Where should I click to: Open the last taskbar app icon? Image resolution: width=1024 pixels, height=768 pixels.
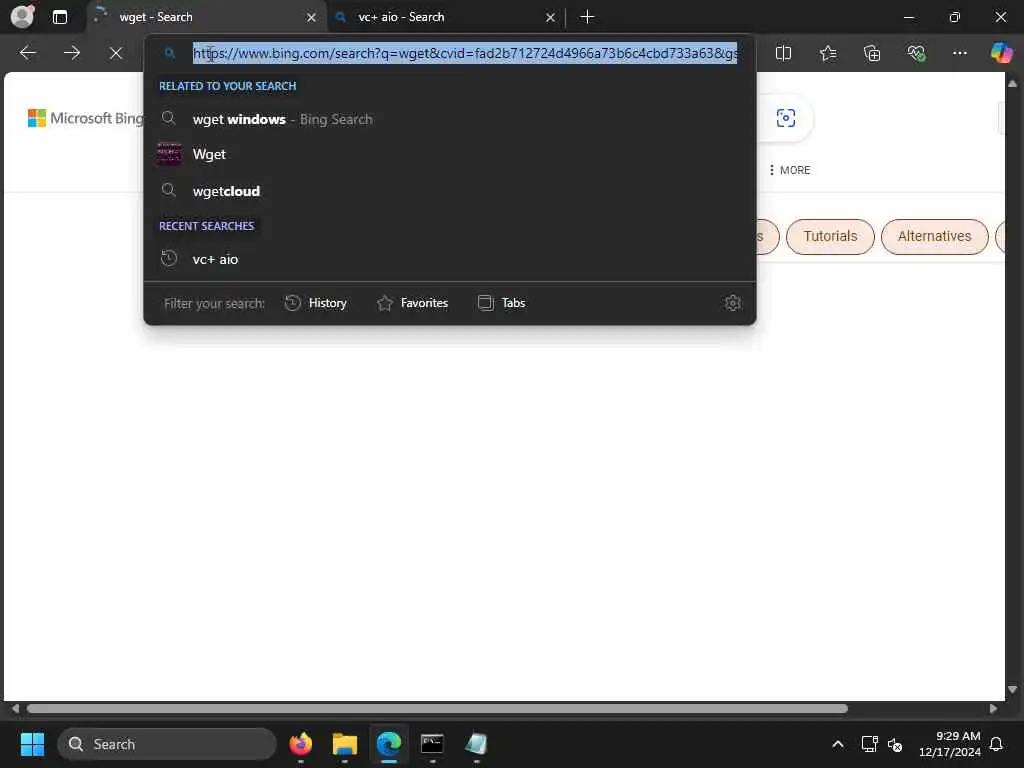coord(476,744)
